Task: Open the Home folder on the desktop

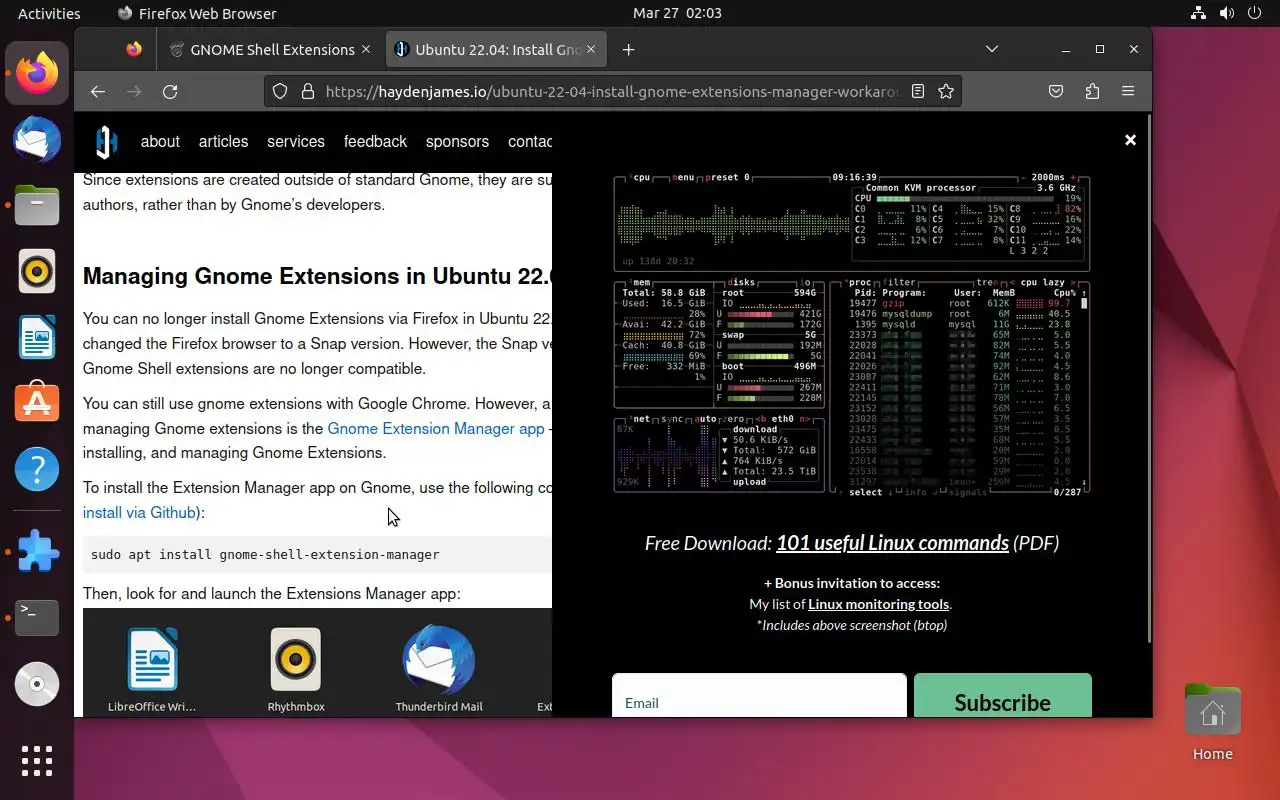Action: (x=1212, y=722)
